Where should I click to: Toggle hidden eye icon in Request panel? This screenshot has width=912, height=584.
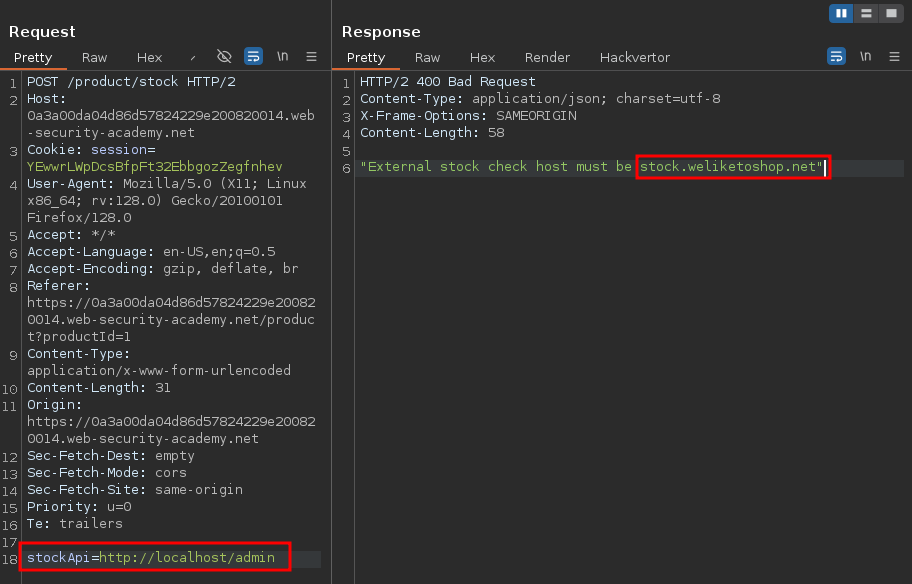coord(224,57)
